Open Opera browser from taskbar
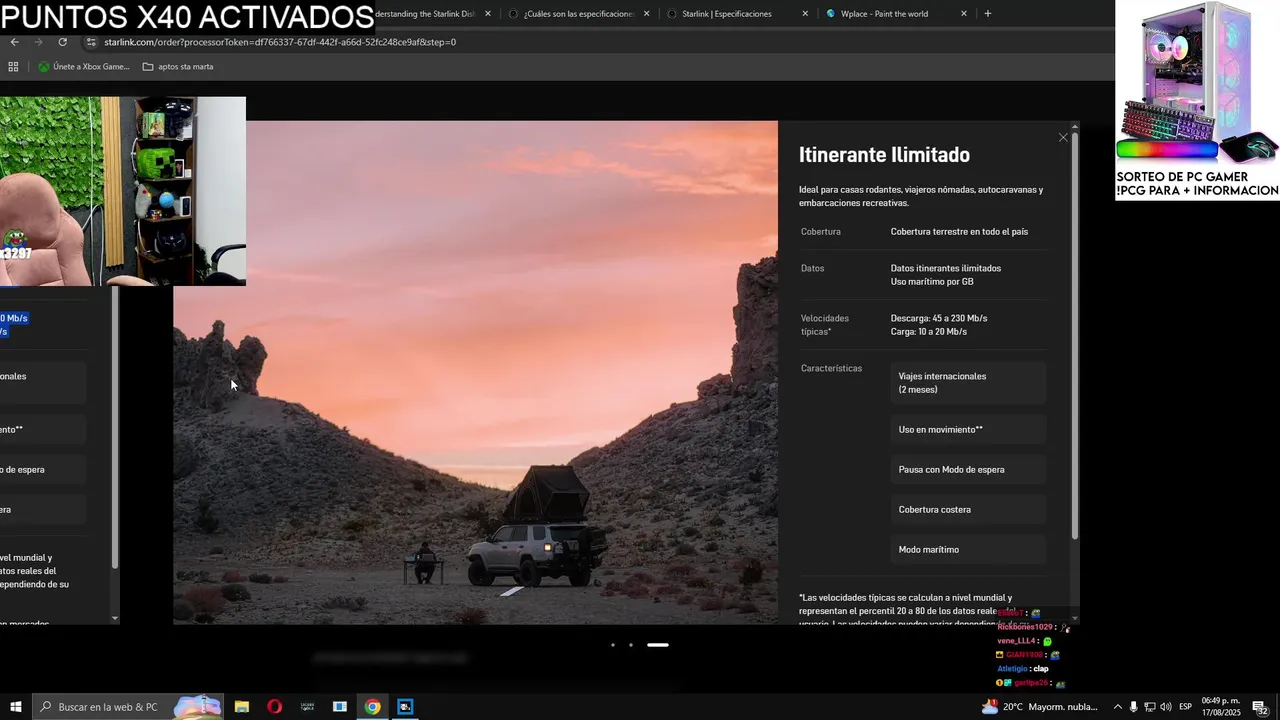1280x720 pixels. [x=274, y=707]
